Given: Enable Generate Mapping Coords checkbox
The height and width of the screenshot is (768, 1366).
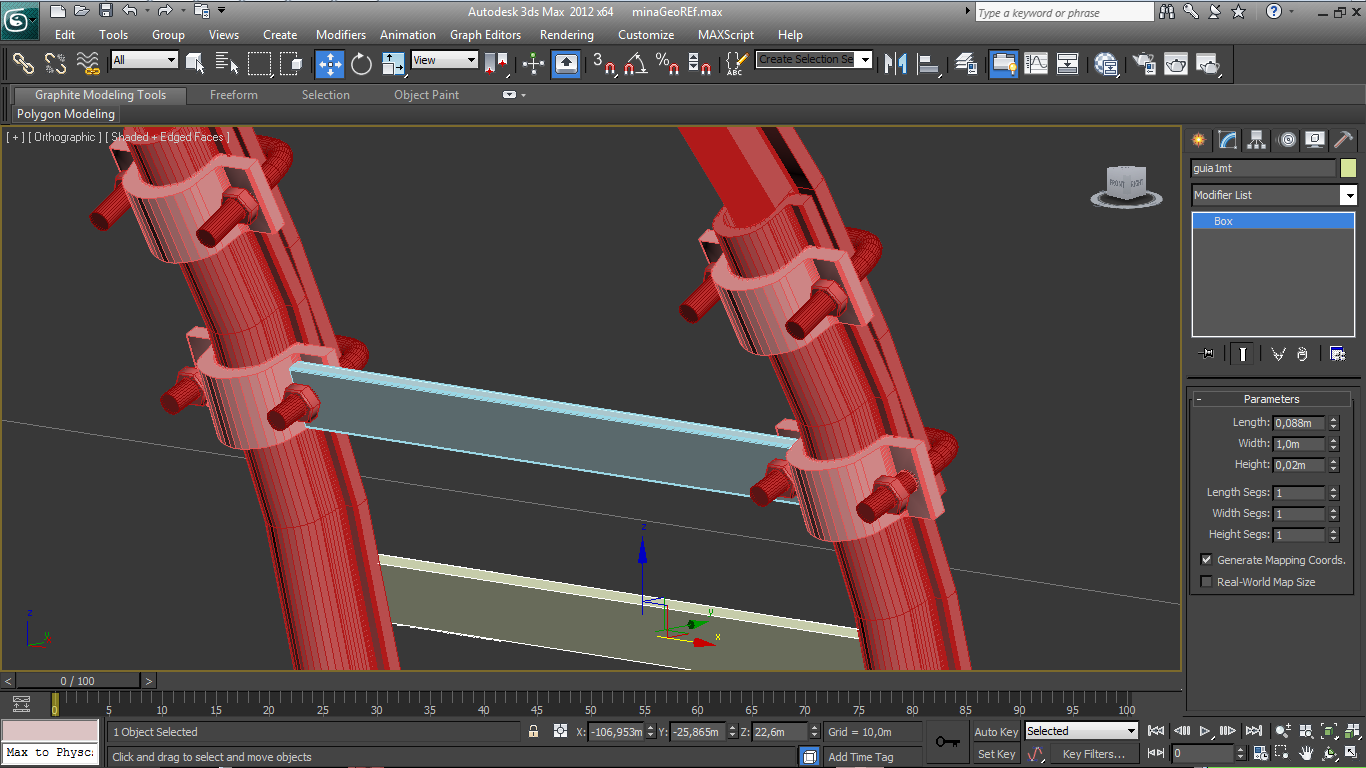Looking at the screenshot, I should tap(1206, 560).
